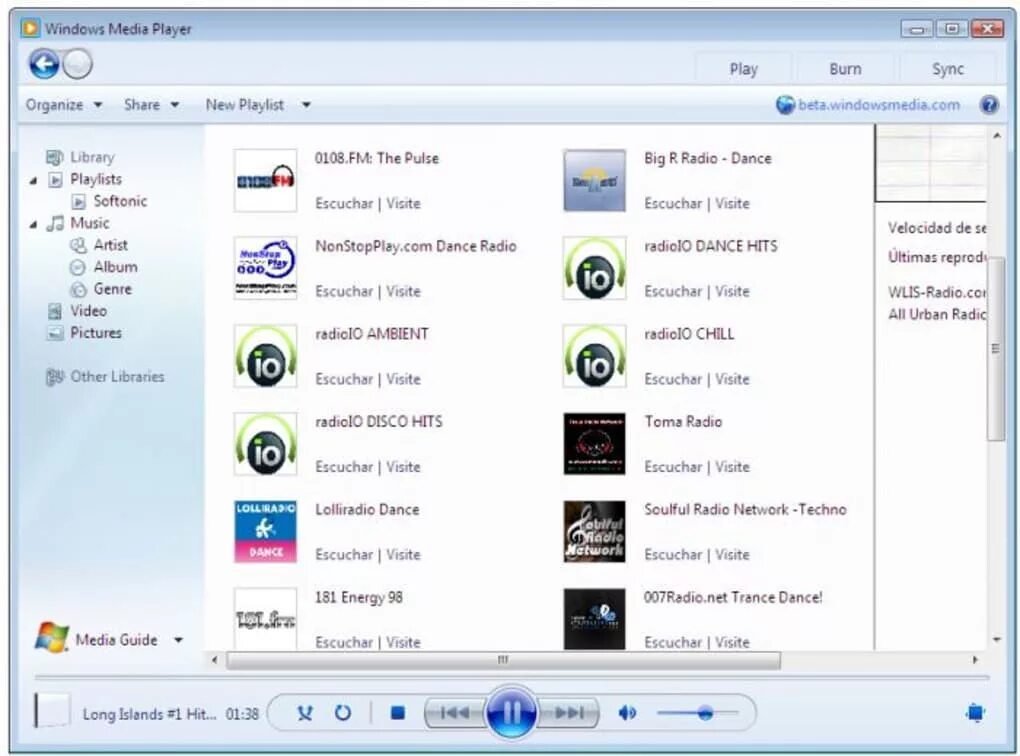Click Visite for Soulful Radio Network -Techno
This screenshot has width=1020, height=756.
732,555
